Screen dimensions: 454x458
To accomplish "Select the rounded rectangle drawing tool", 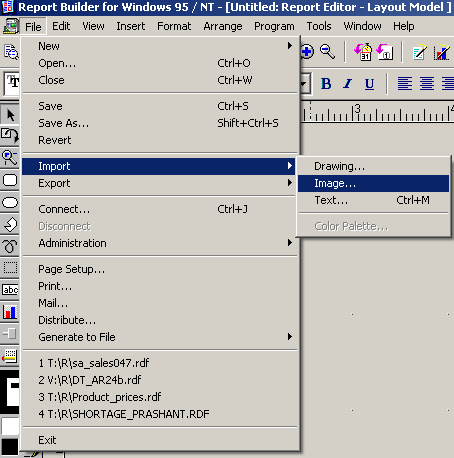I will point(10,180).
